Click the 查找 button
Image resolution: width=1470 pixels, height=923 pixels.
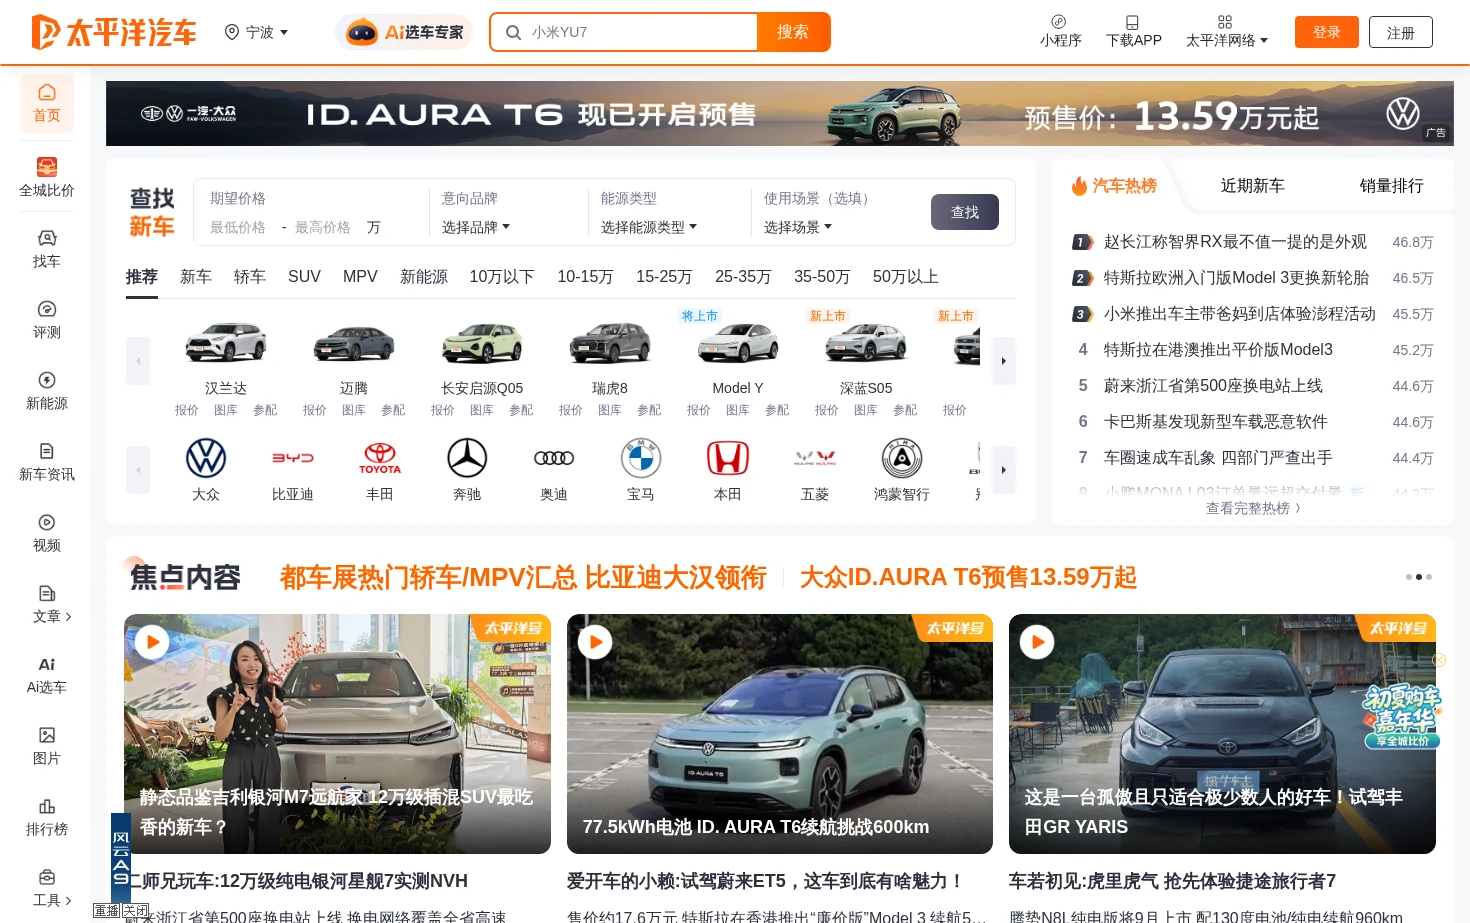965,212
